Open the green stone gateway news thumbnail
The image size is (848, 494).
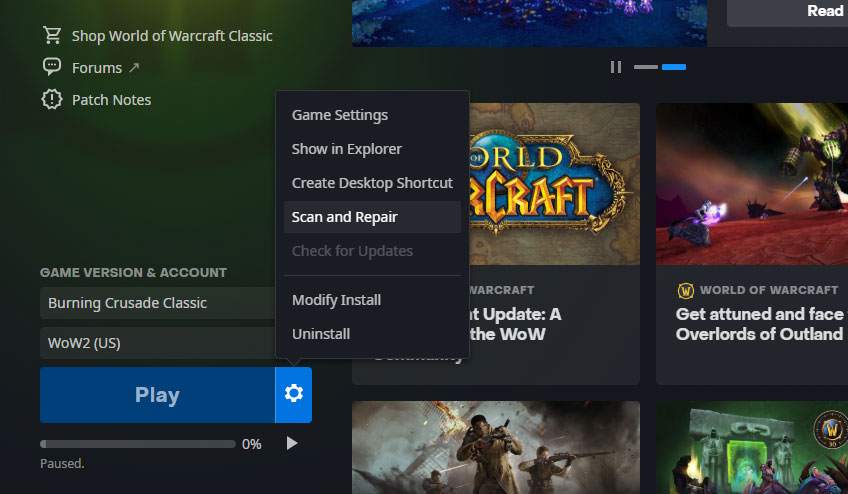(752, 447)
